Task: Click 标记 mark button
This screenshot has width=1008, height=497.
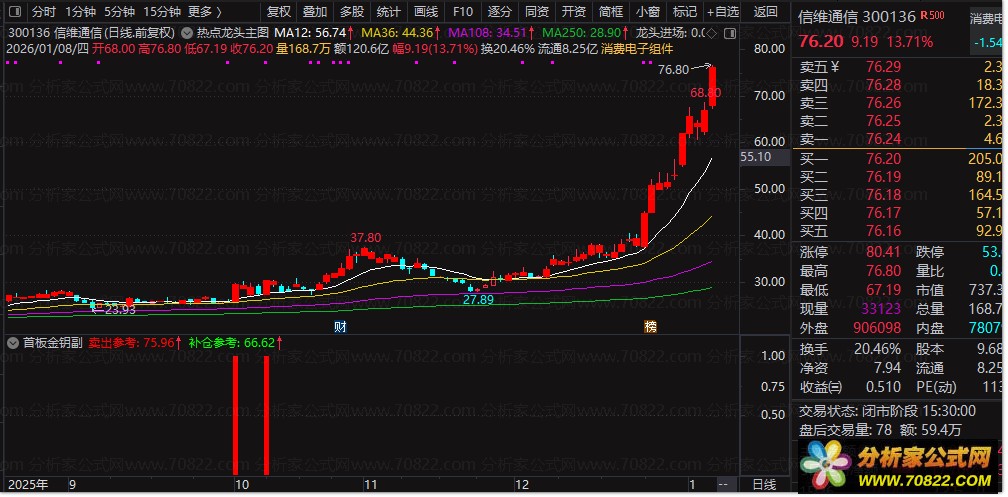Action: tap(685, 12)
